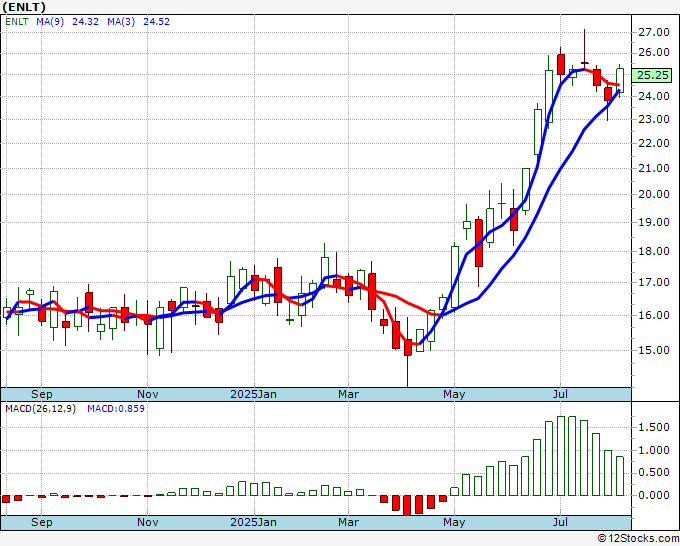The image size is (680, 546).
Task: Click the MA(3) legend label
Action: click(x=121, y=22)
